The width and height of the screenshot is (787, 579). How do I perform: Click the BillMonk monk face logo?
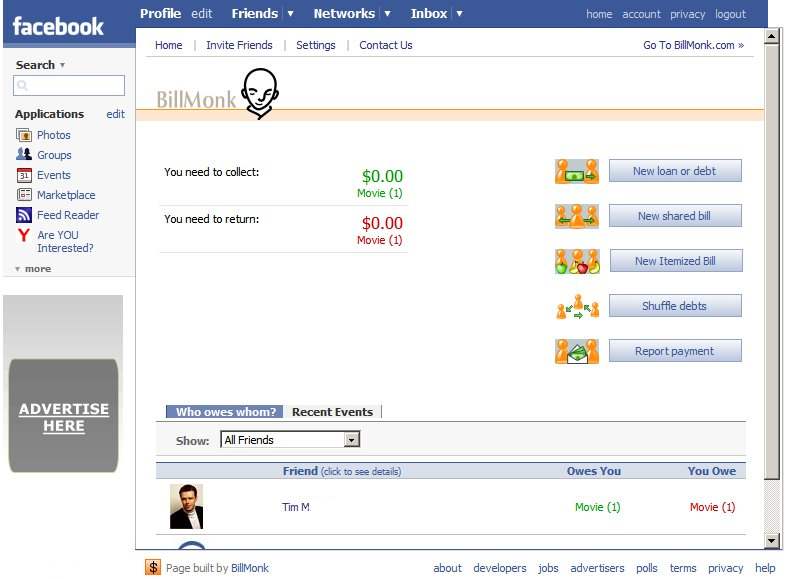point(259,94)
